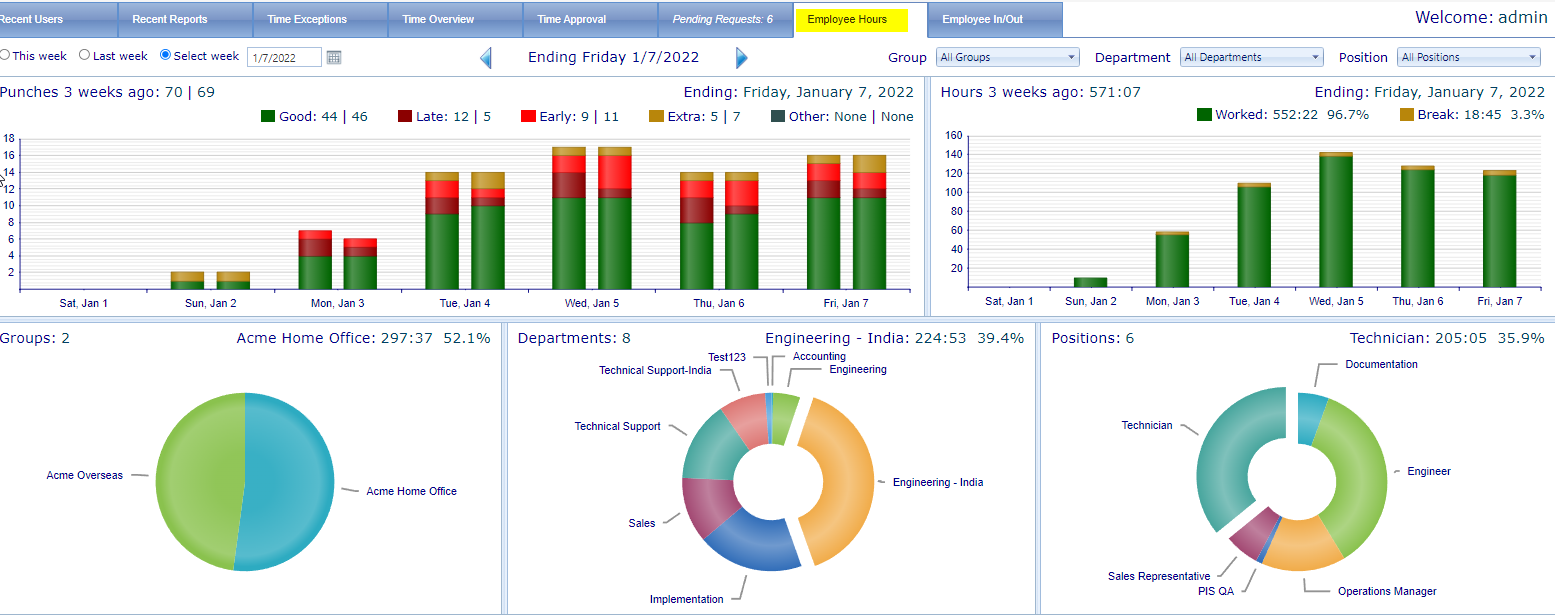
Task: Switch to the Employee In/Out tab
Action: point(994,19)
